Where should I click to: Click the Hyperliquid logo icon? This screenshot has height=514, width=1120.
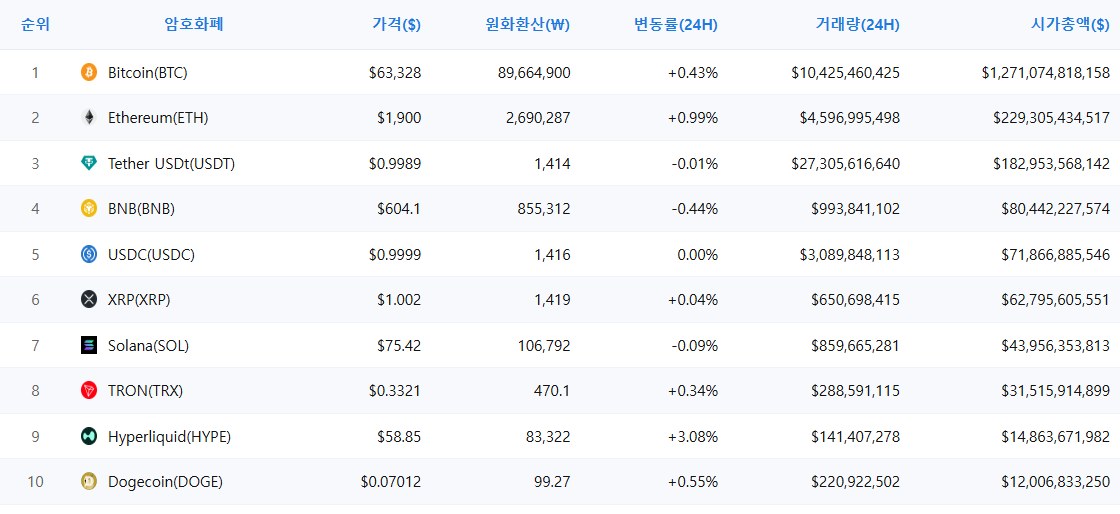click(89, 436)
